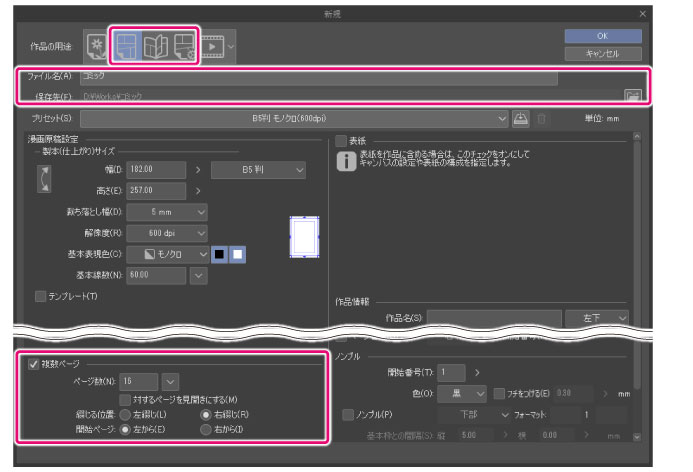Screen dimensions: 693x472
Task: Click the page layout preview thumbnail
Action: pyautogui.click(x=304, y=237)
